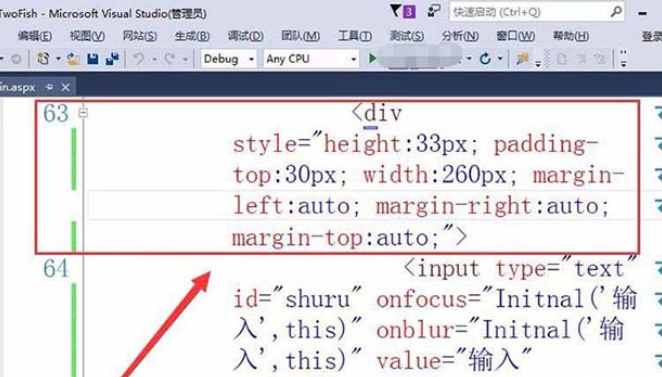Click the browser refresh icon
The width and height of the screenshot is (662, 377).
(485, 59)
